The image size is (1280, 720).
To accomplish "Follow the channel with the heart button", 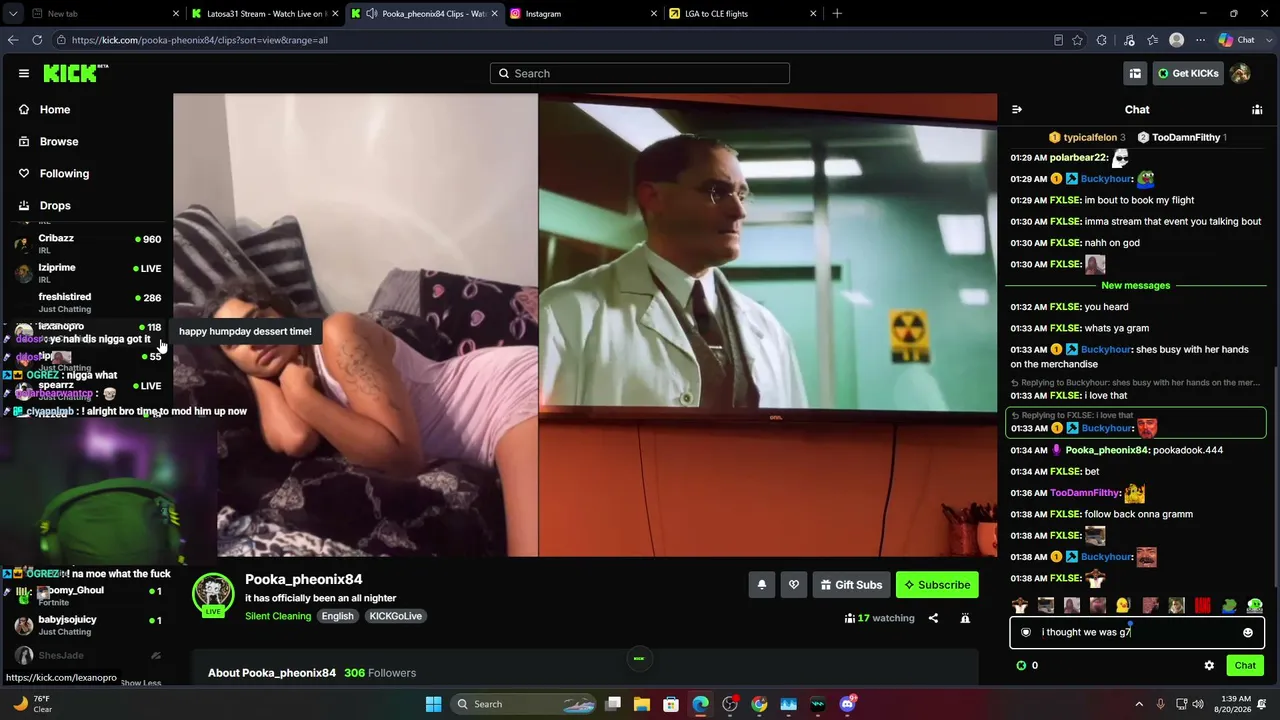I will (794, 585).
